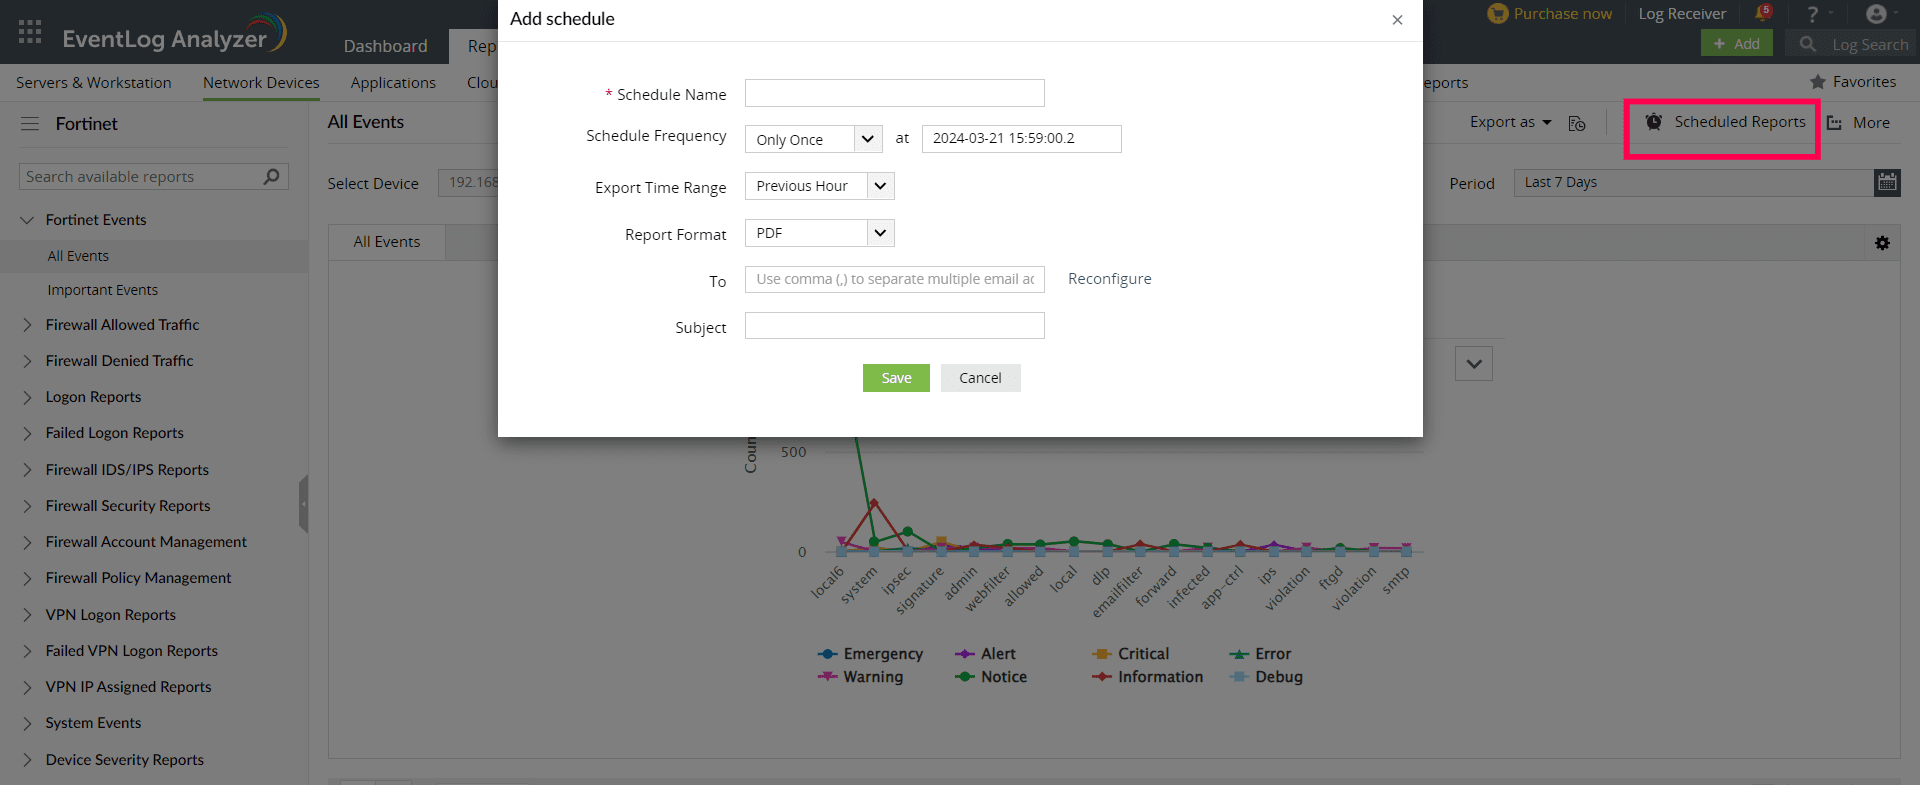1920x785 pixels.
Task: Save the new schedule
Action: (896, 378)
